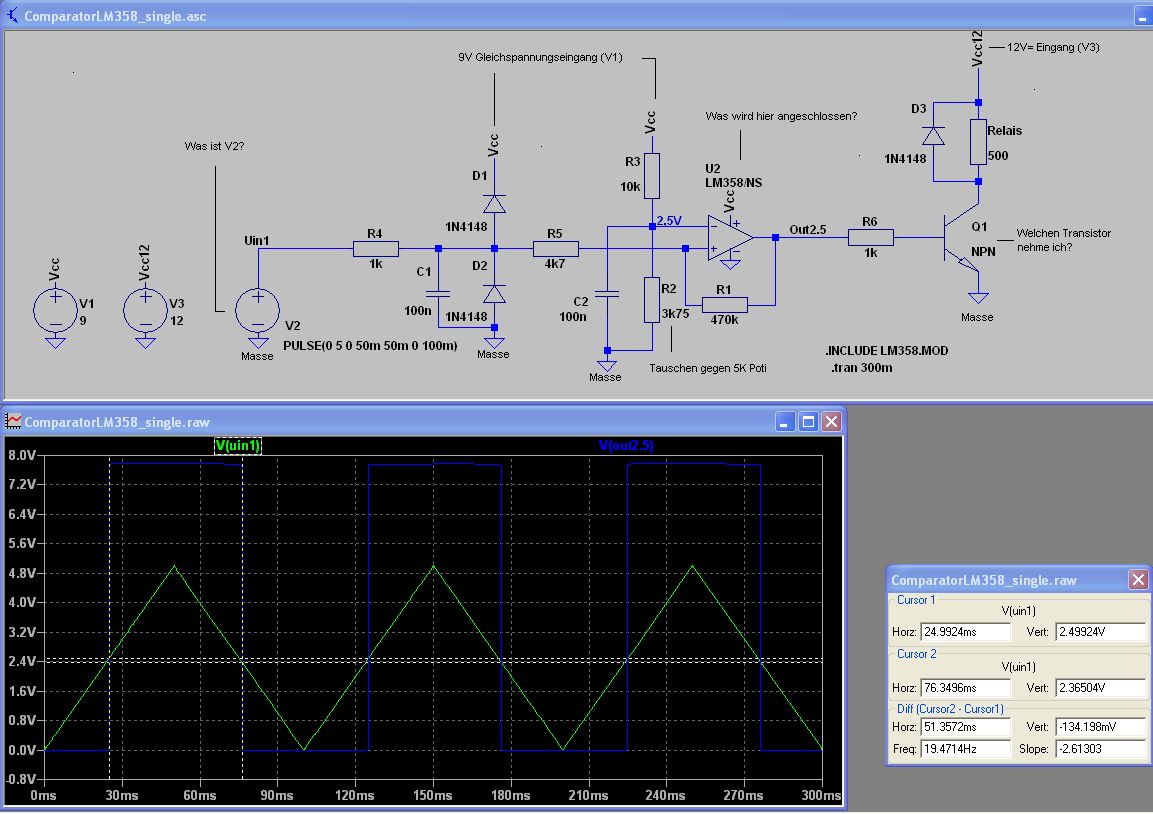
Task: Click the Slope value field
Action: pyautogui.click(x=1100, y=749)
